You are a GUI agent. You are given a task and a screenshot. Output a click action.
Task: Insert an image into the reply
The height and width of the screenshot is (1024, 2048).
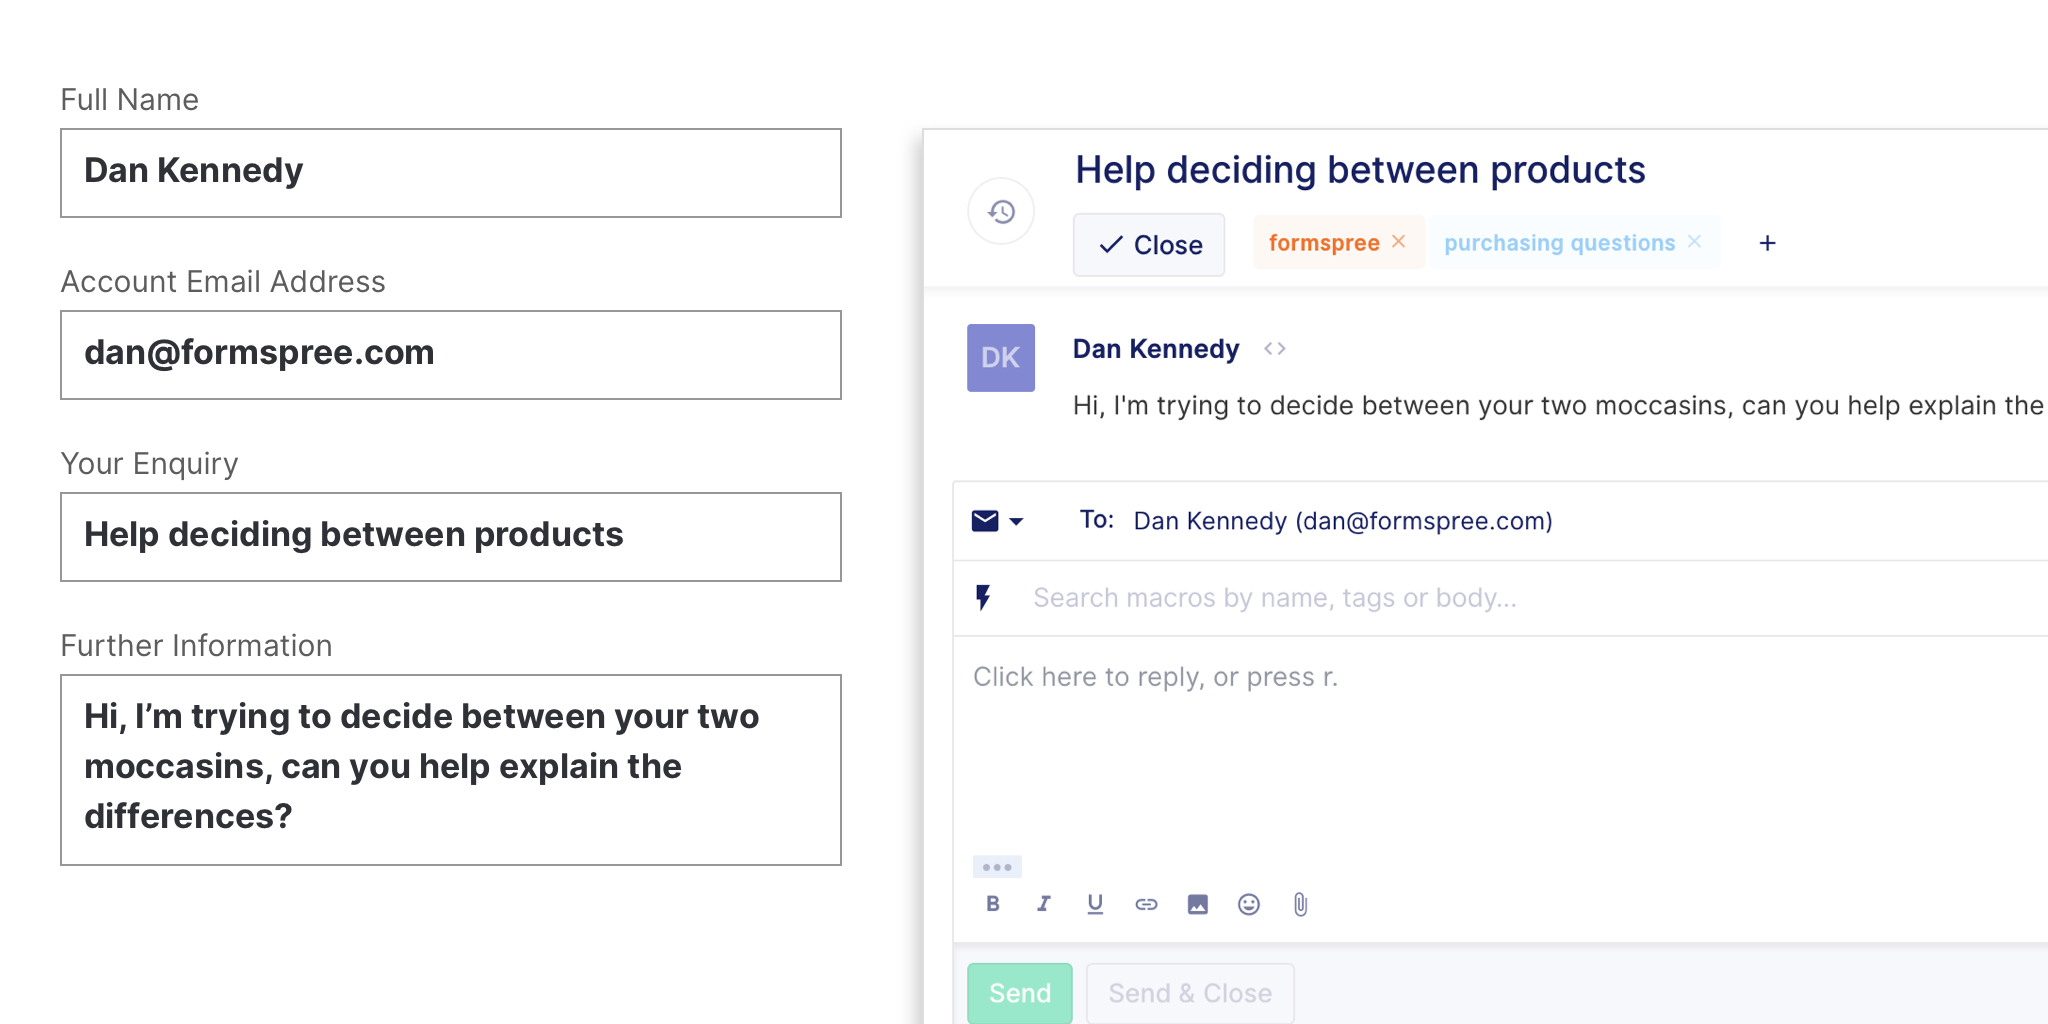pos(1197,904)
